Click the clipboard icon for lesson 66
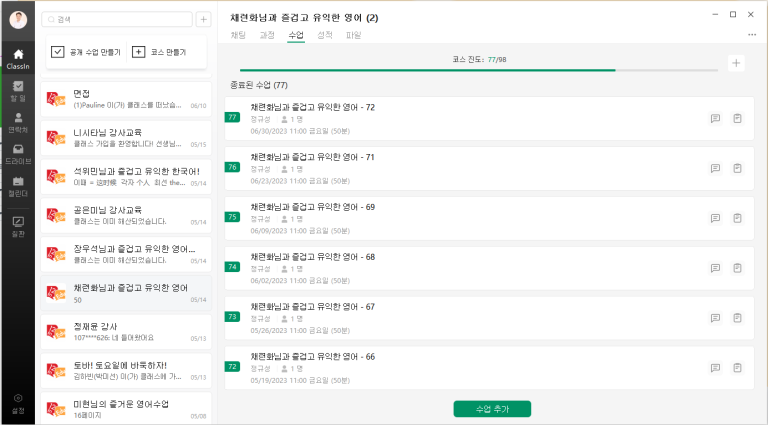Image resolution: width=768 pixels, height=425 pixels. (x=737, y=366)
